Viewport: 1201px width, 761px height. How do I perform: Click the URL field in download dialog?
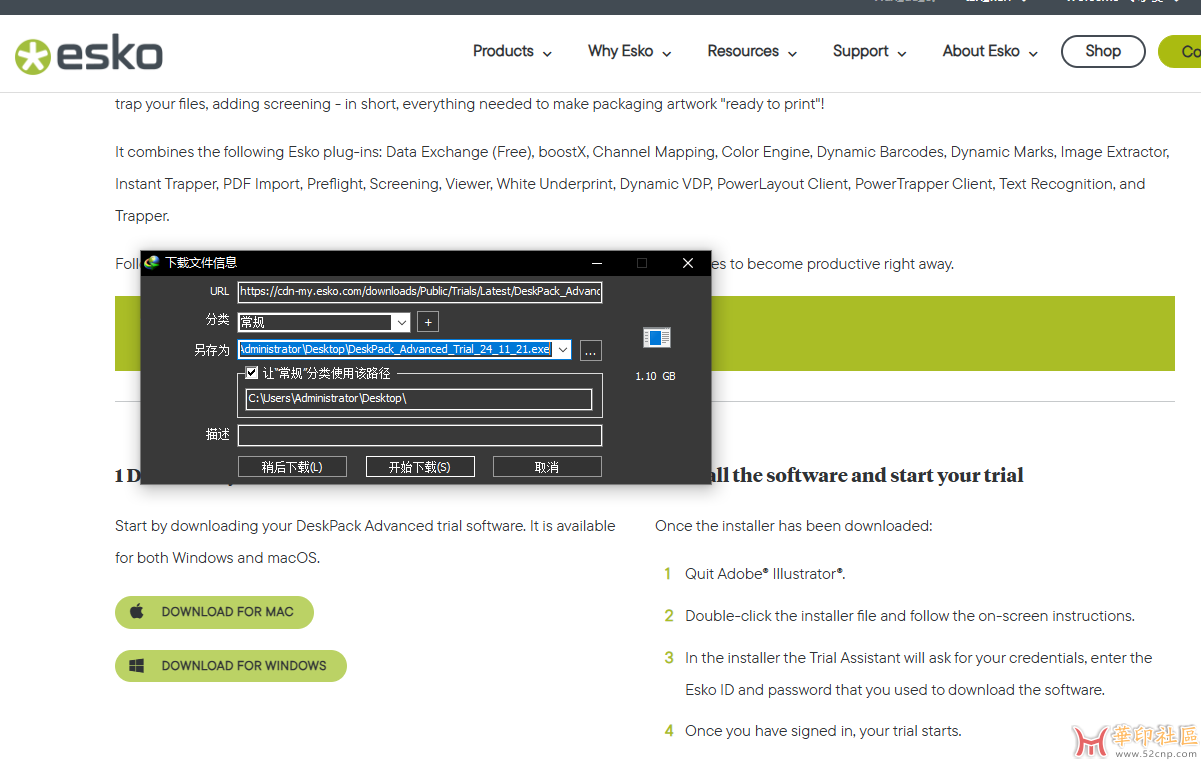[420, 291]
